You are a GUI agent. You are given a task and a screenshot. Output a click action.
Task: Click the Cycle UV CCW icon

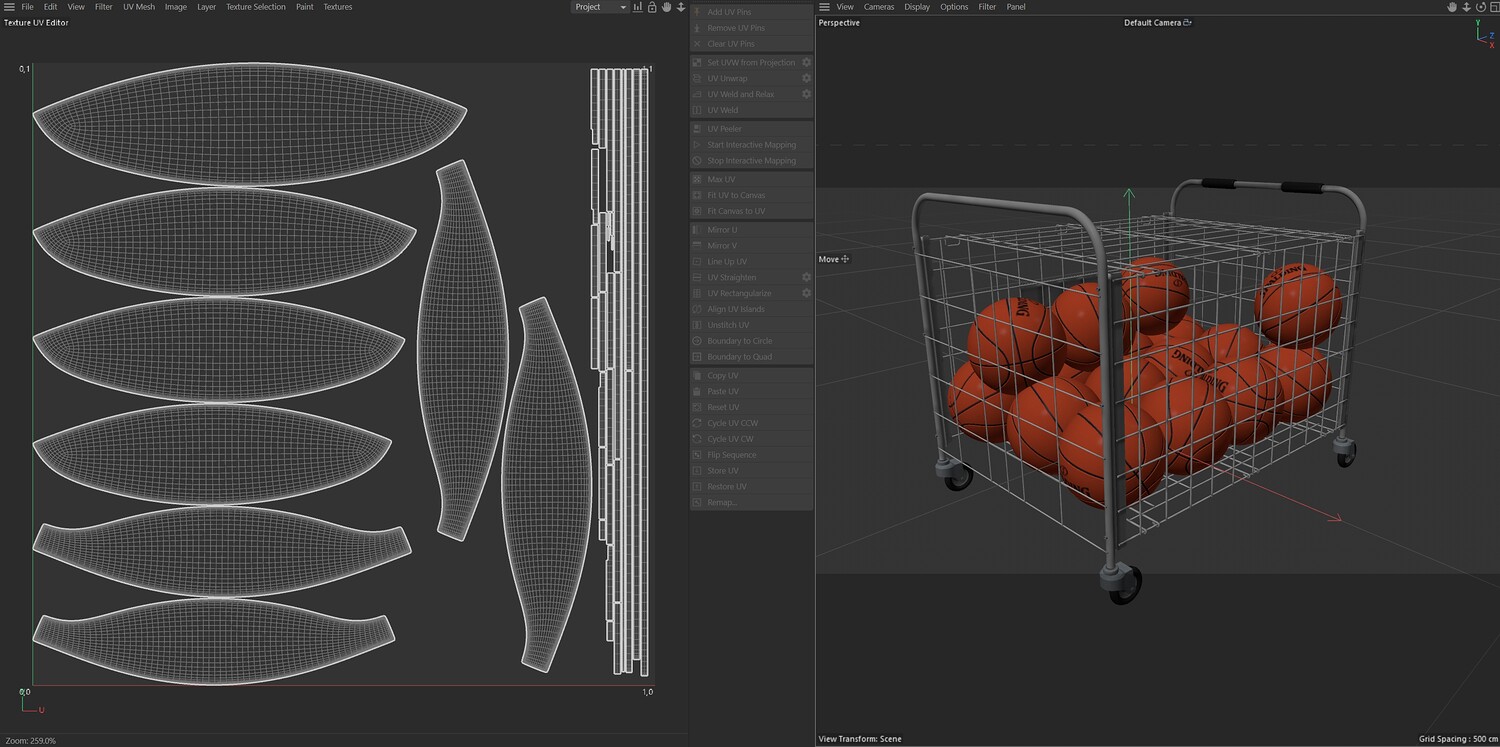pos(697,423)
